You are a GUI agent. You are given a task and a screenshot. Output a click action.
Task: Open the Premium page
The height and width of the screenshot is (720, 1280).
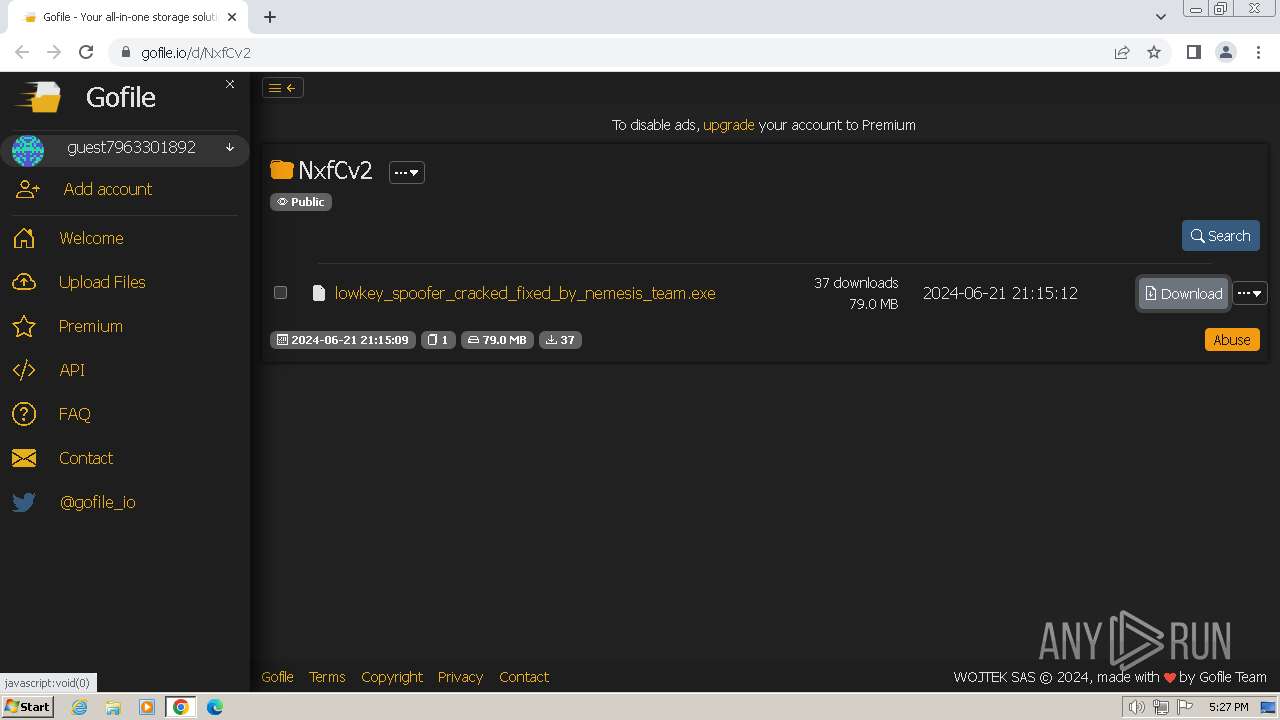click(91, 326)
